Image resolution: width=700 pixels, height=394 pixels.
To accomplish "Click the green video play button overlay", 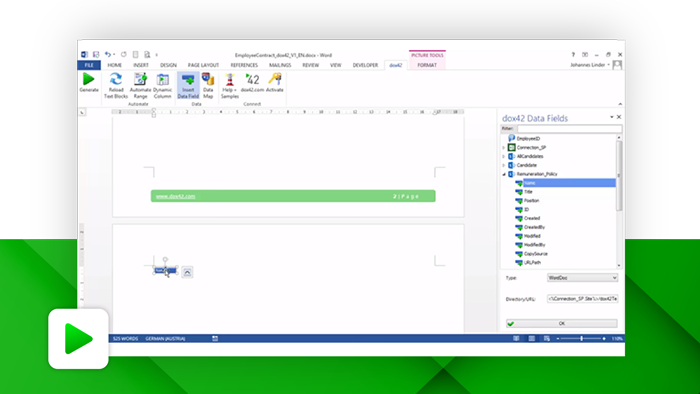I will [x=79, y=339].
